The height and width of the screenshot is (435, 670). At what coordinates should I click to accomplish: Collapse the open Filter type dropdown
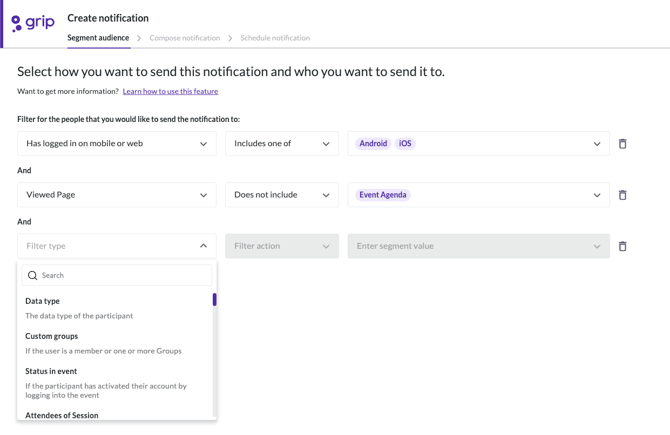[203, 246]
